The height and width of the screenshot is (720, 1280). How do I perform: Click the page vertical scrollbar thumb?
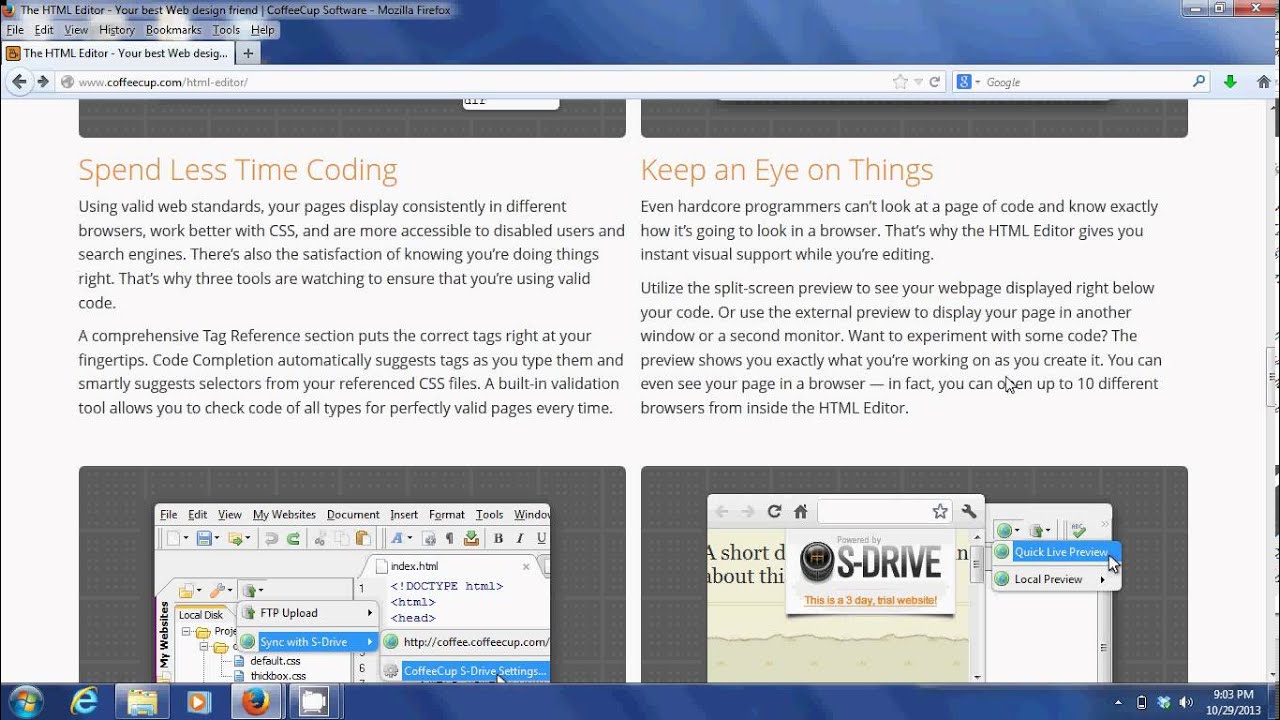(x=1272, y=376)
